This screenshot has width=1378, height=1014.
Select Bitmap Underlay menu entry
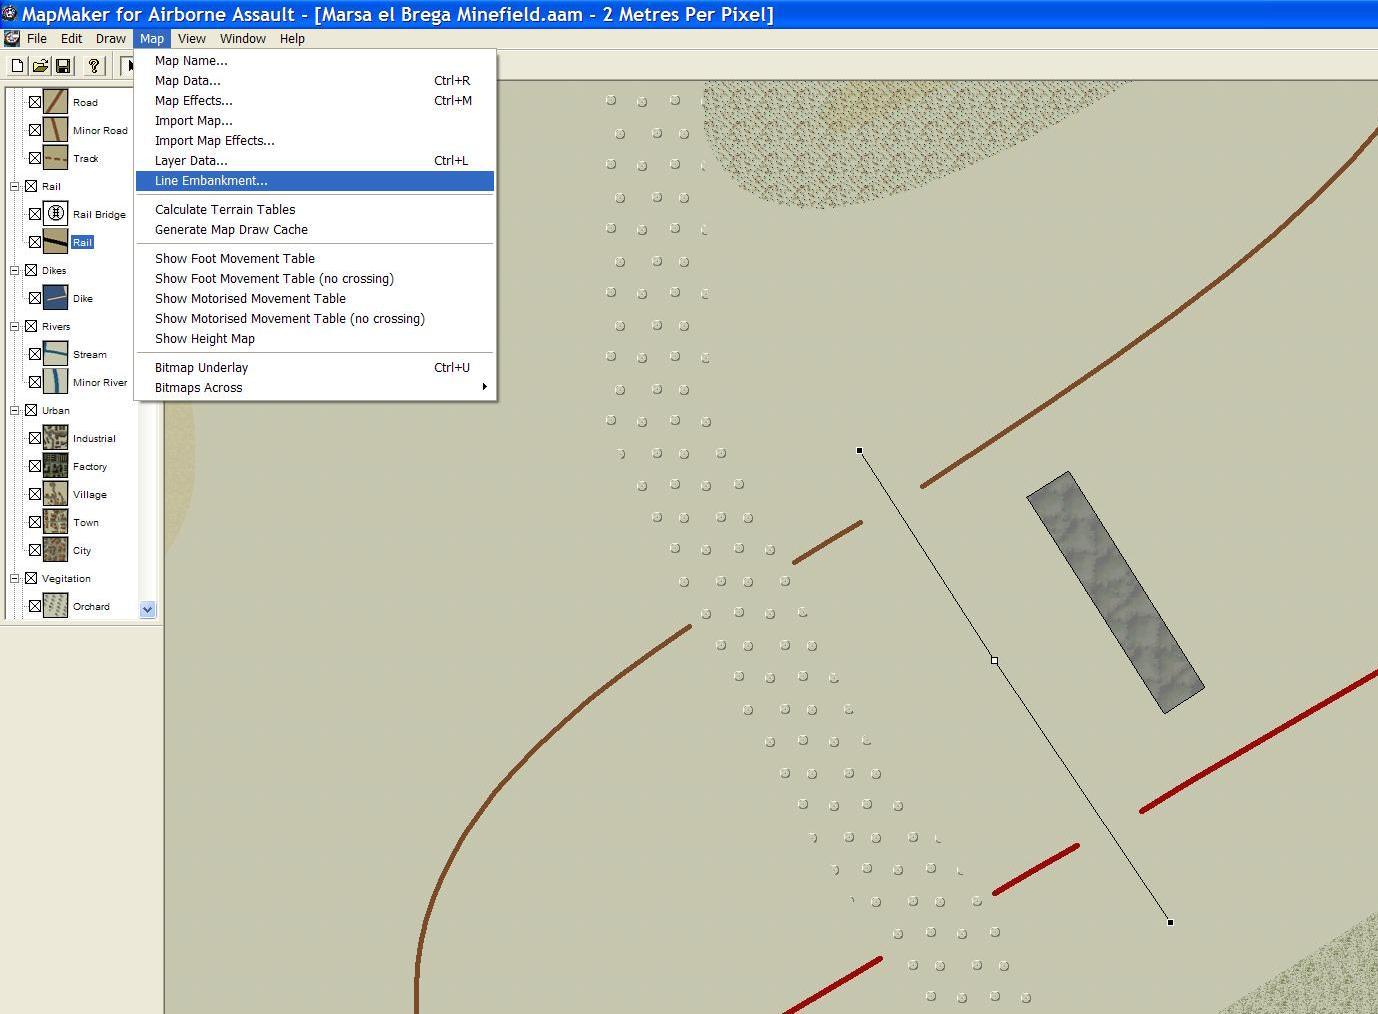(x=315, y=368)
